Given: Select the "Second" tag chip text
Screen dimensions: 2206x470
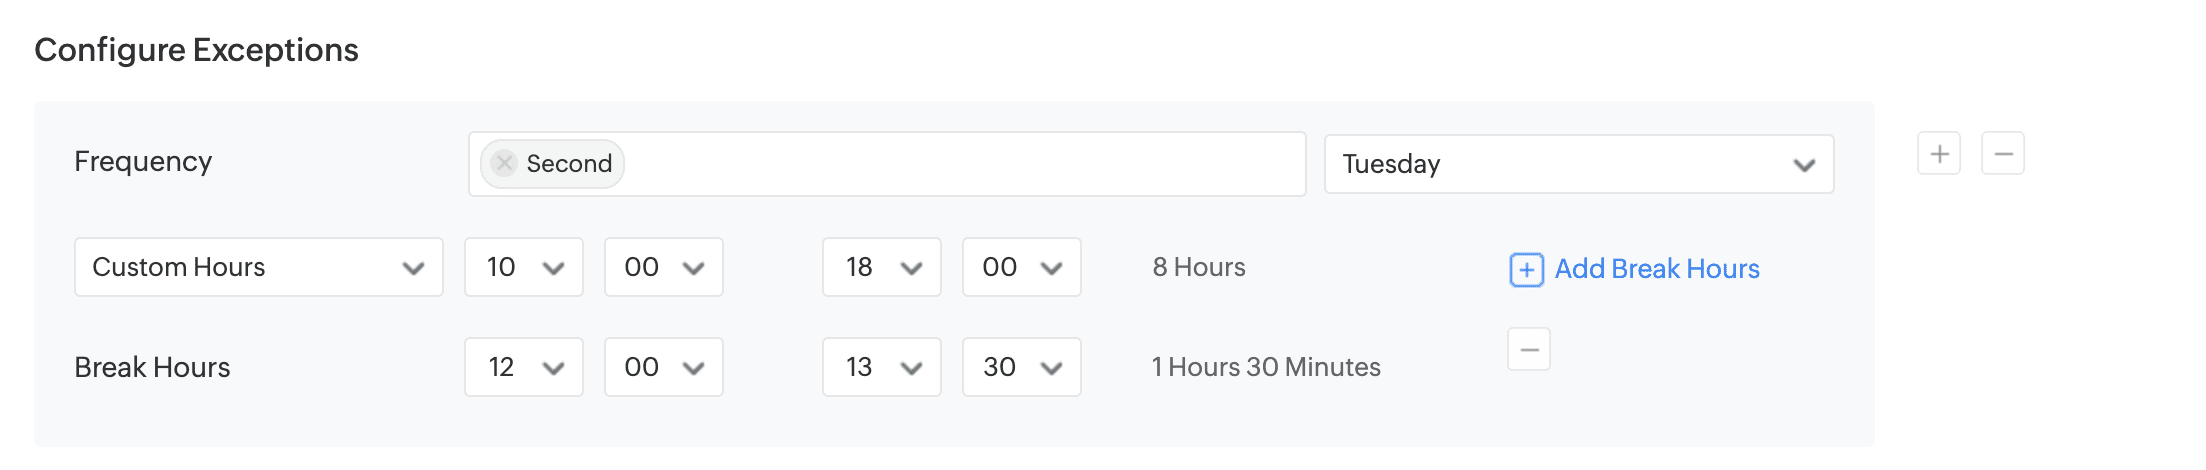Looking at the screenshot, I should (569, 164).
